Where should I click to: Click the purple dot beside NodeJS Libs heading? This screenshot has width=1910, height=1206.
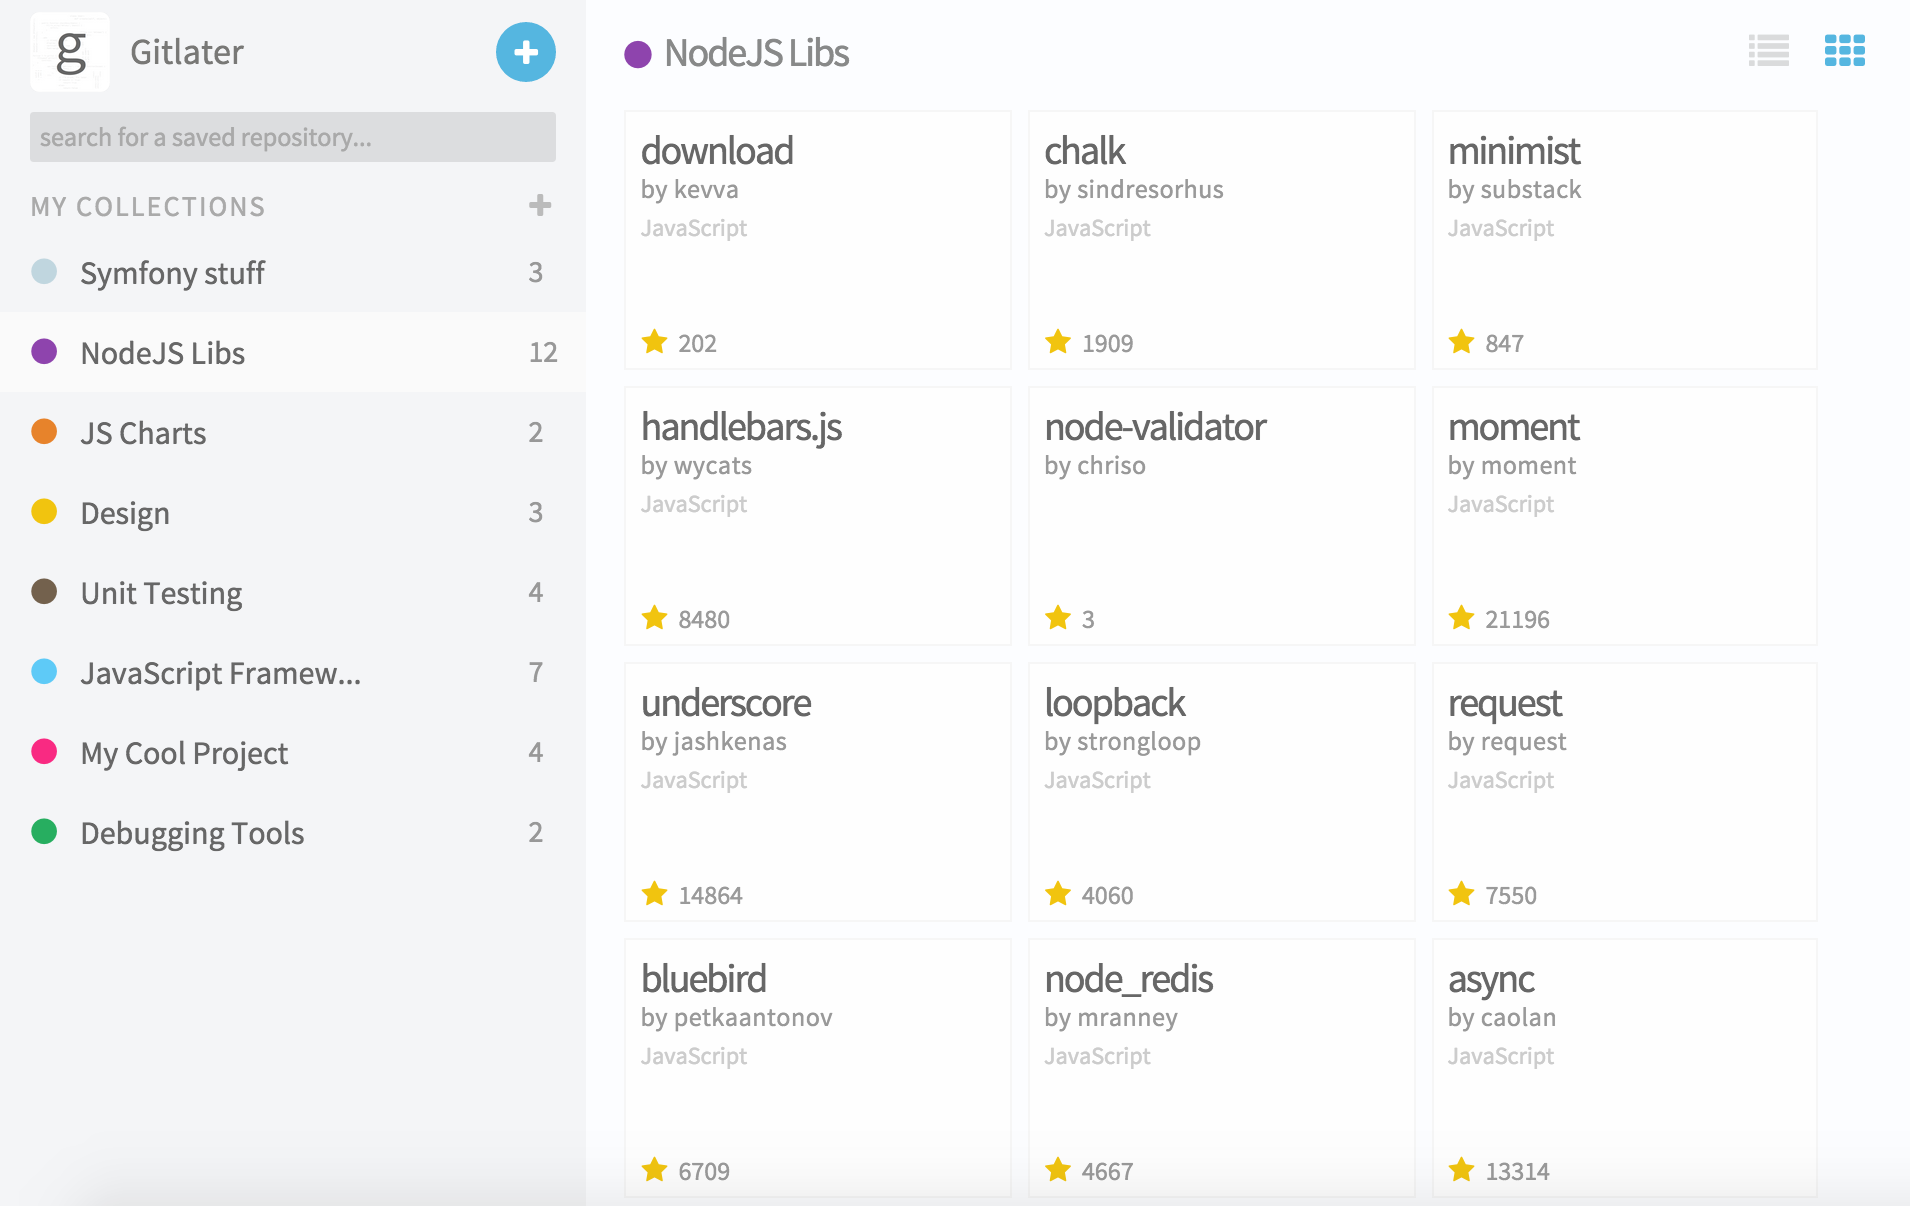pos(638,54)
